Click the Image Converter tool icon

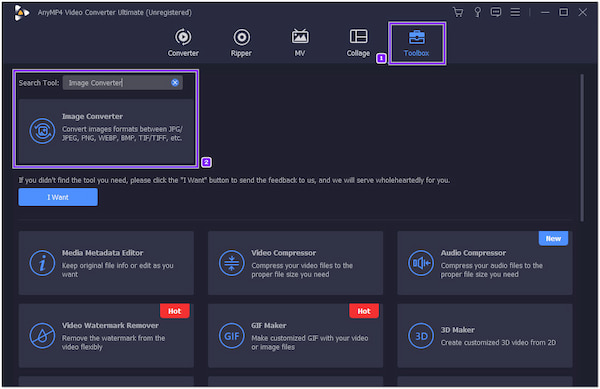[42, 131]
